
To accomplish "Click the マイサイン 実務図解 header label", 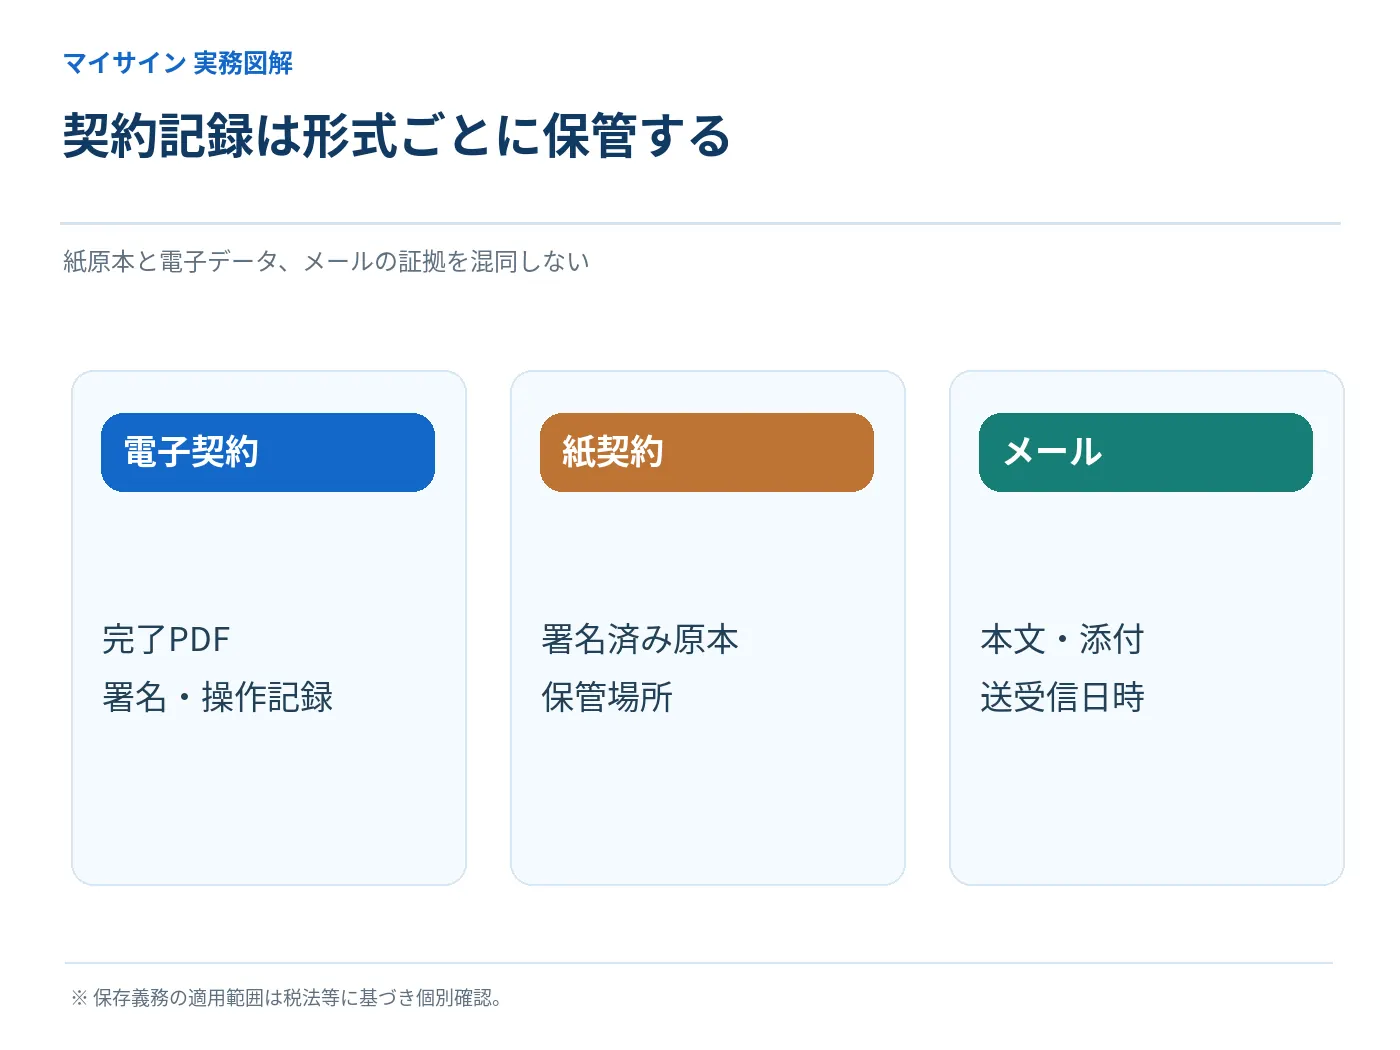I will pos(178,63).
